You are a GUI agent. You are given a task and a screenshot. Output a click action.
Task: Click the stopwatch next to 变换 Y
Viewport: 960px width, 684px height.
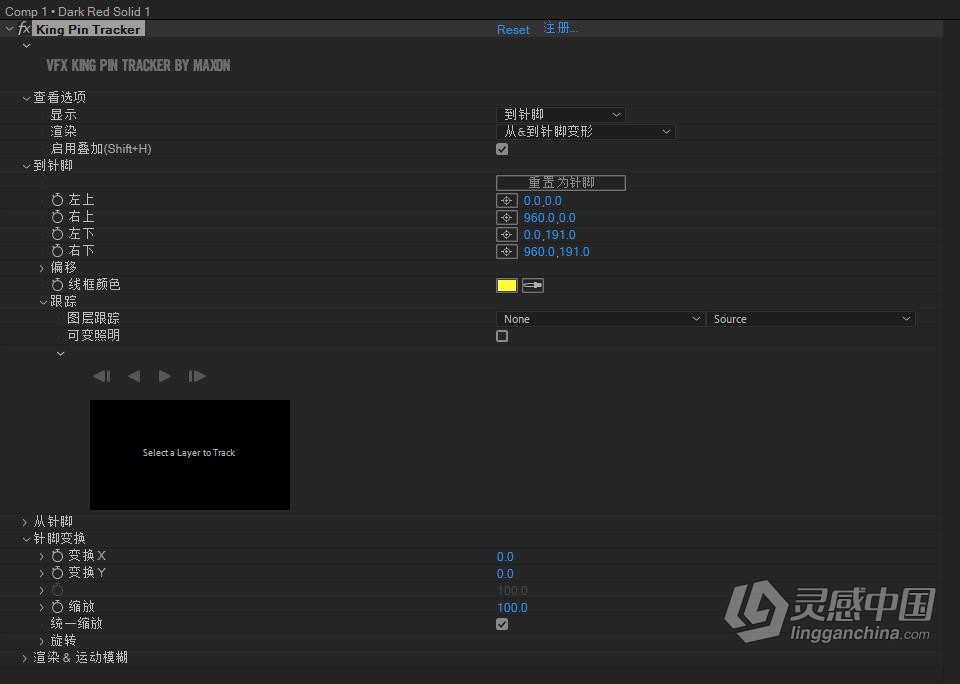coord(58,573)
